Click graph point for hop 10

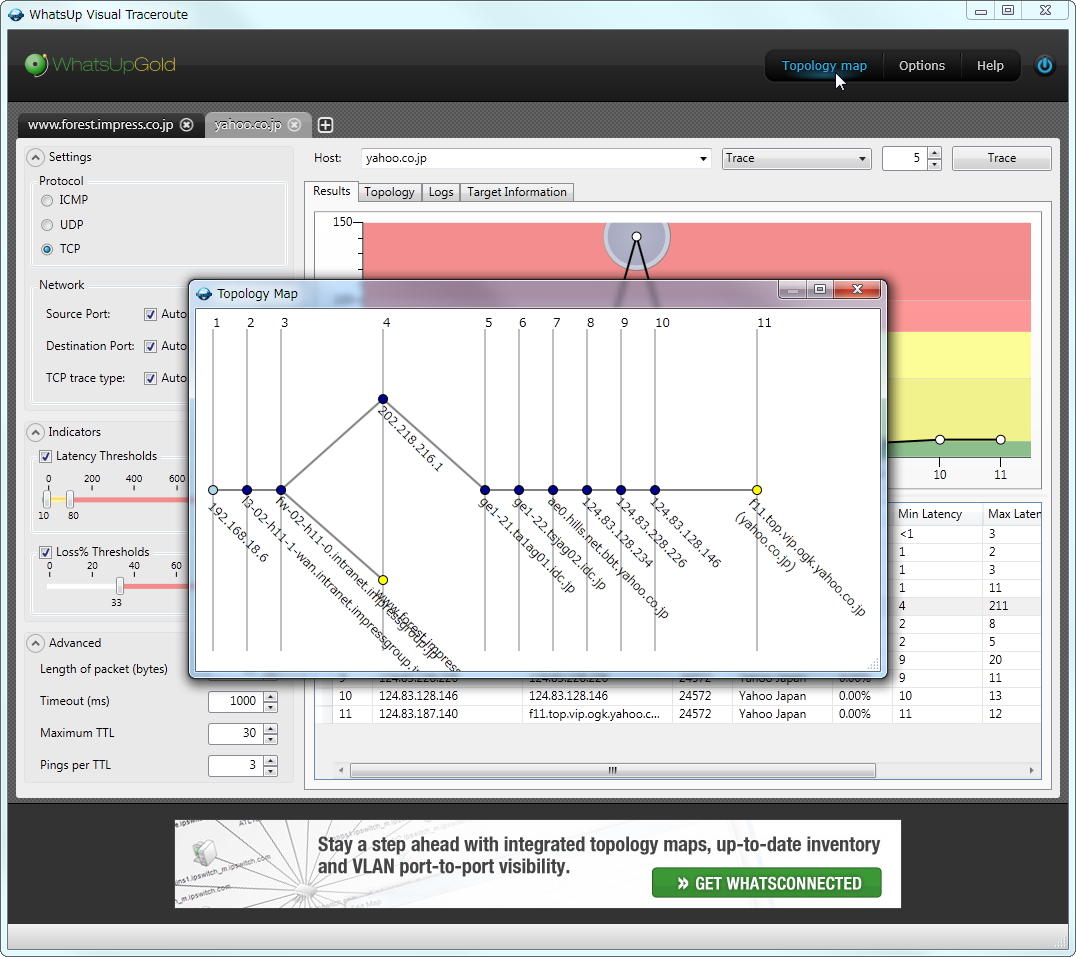tap(939, 439)
